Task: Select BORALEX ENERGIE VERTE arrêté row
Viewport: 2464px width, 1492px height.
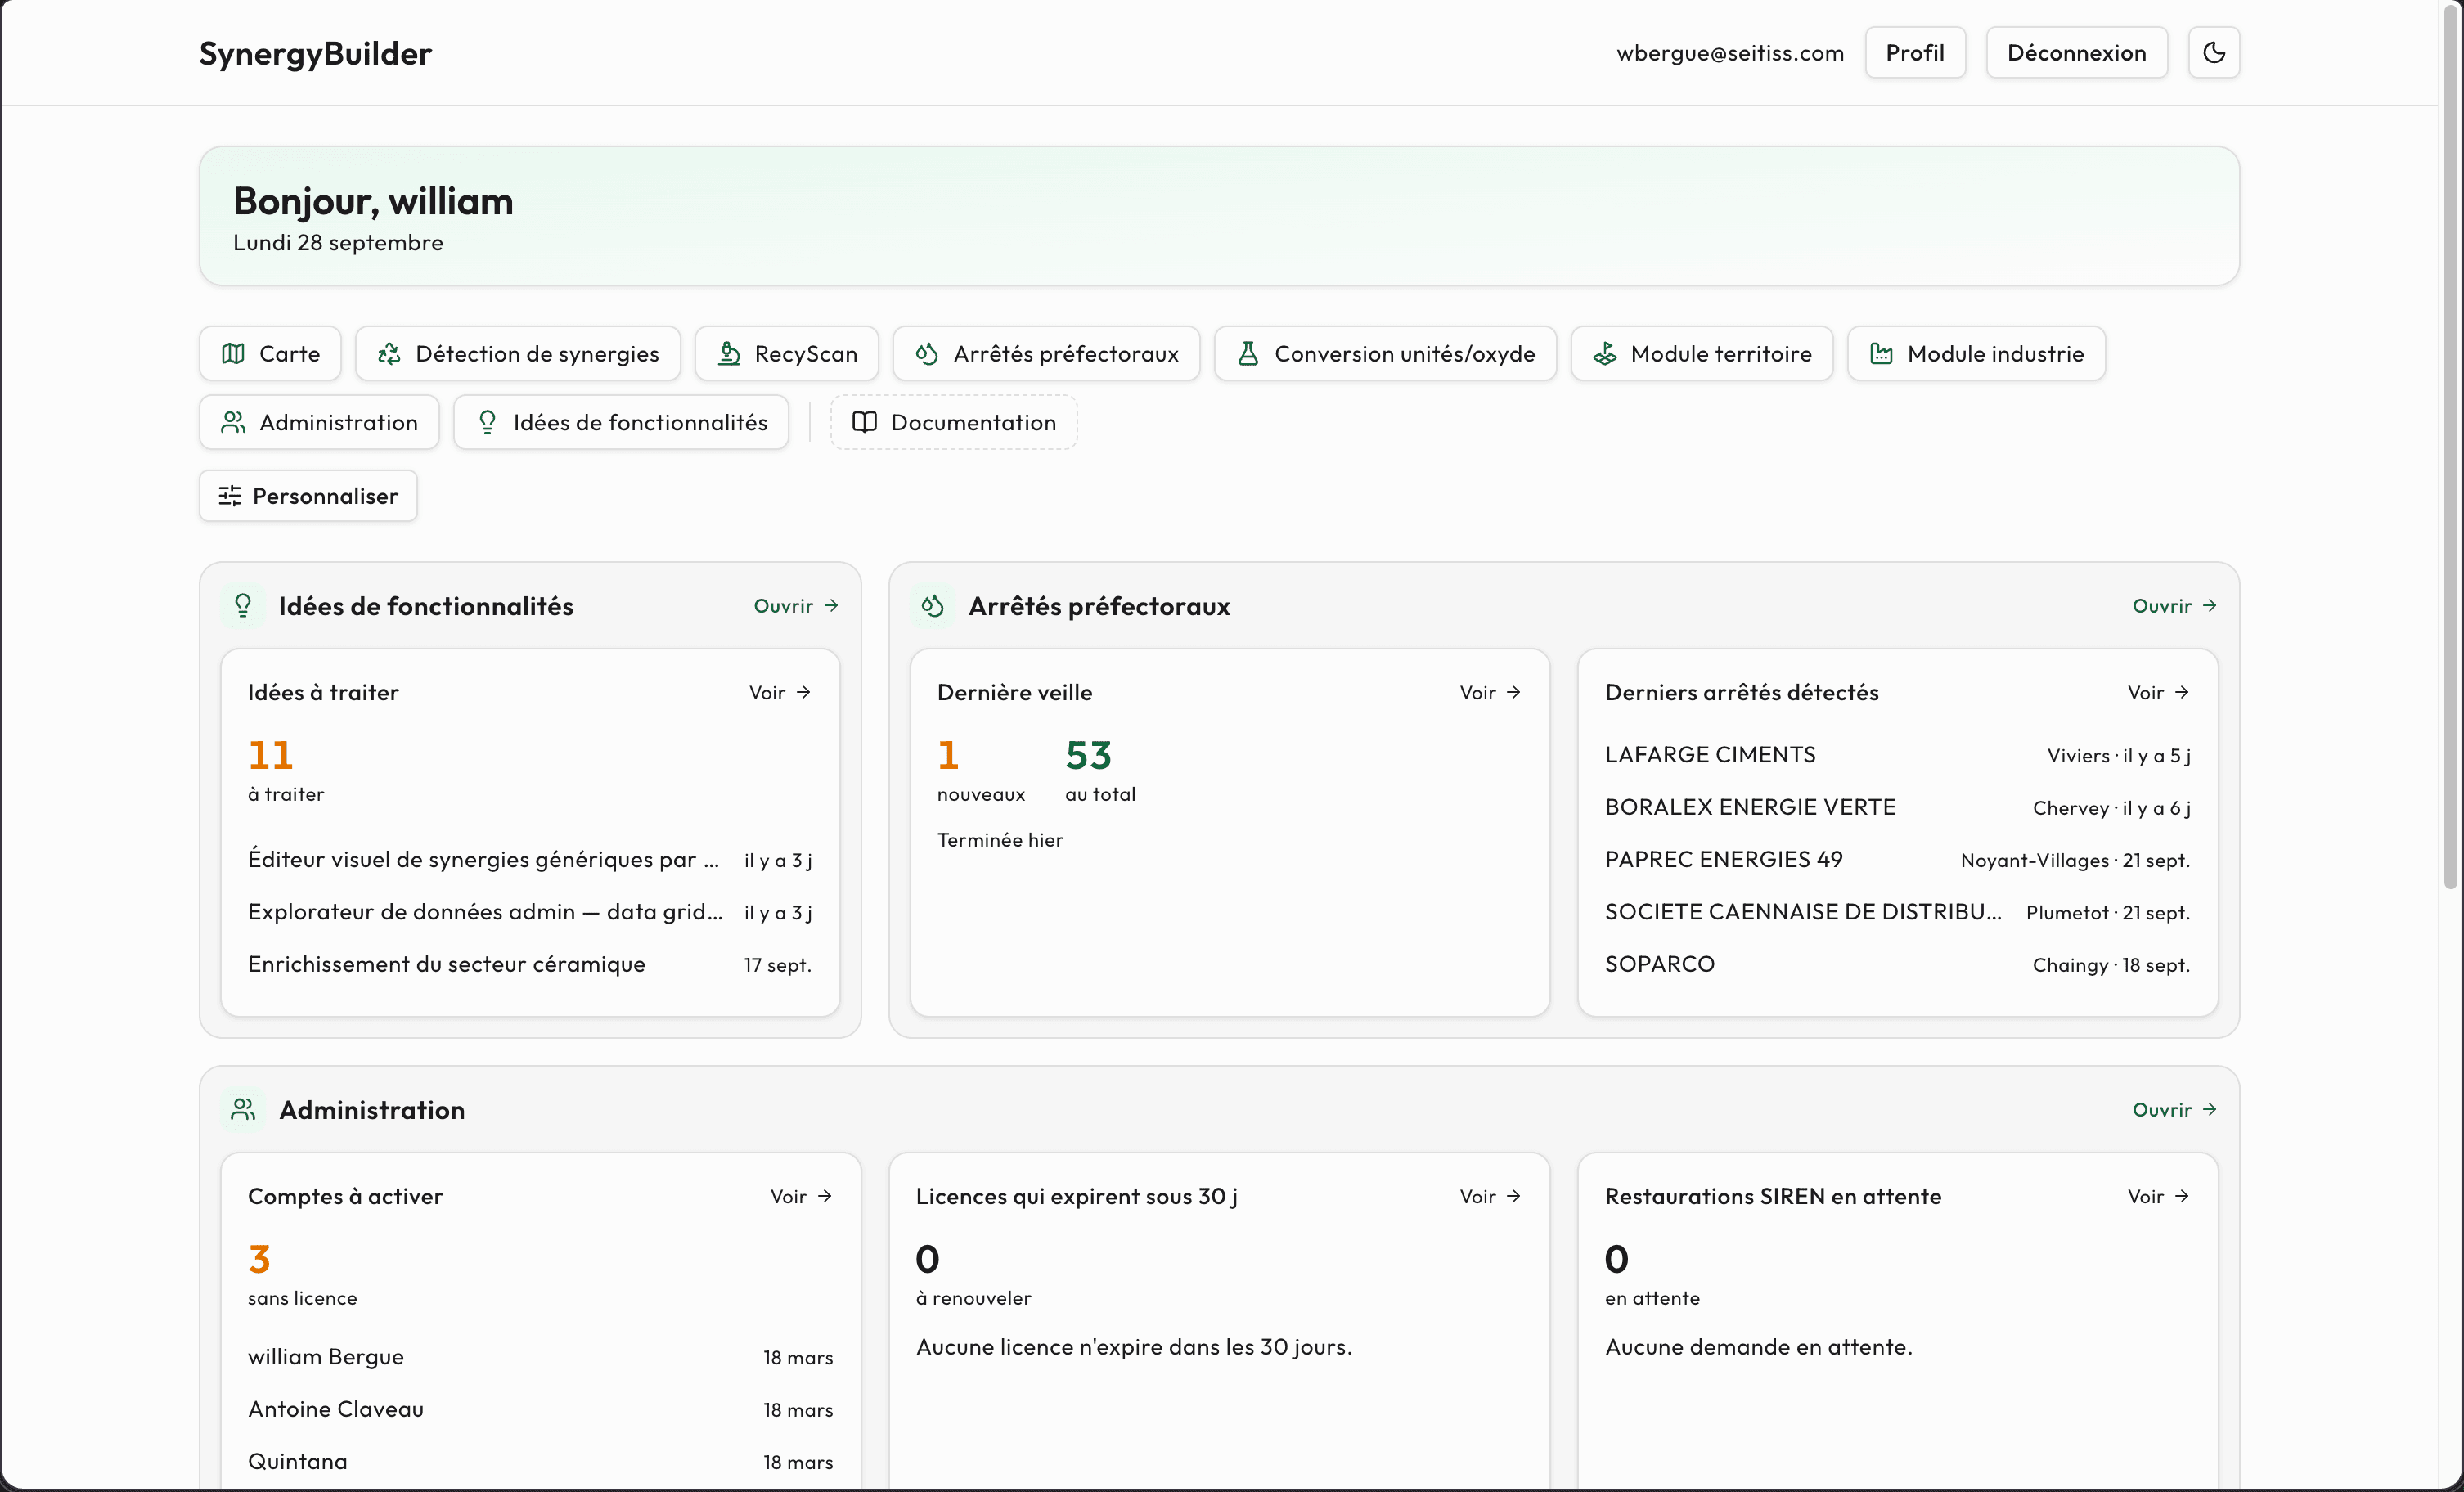Action: (x=1897, y=807)
